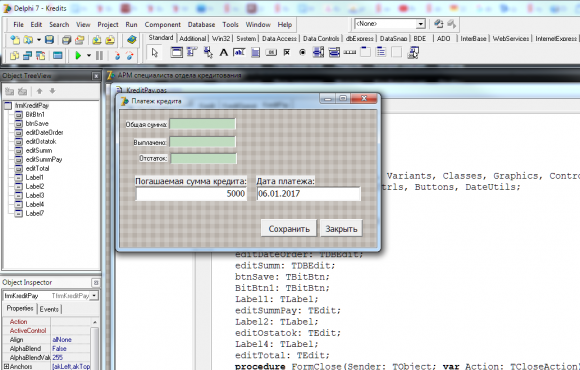Open the Events tab in Object Inspector
580x370 pixels.
pyautogui.click(x=49, y=309)
